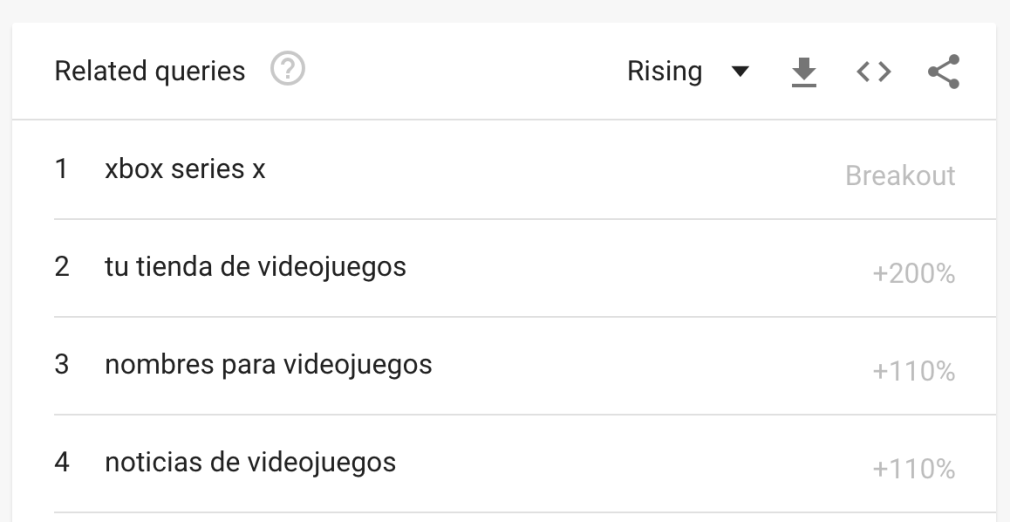Click the help question mark icon
The height and width of the screenshot is (522, 1010).
coord(290,71)
